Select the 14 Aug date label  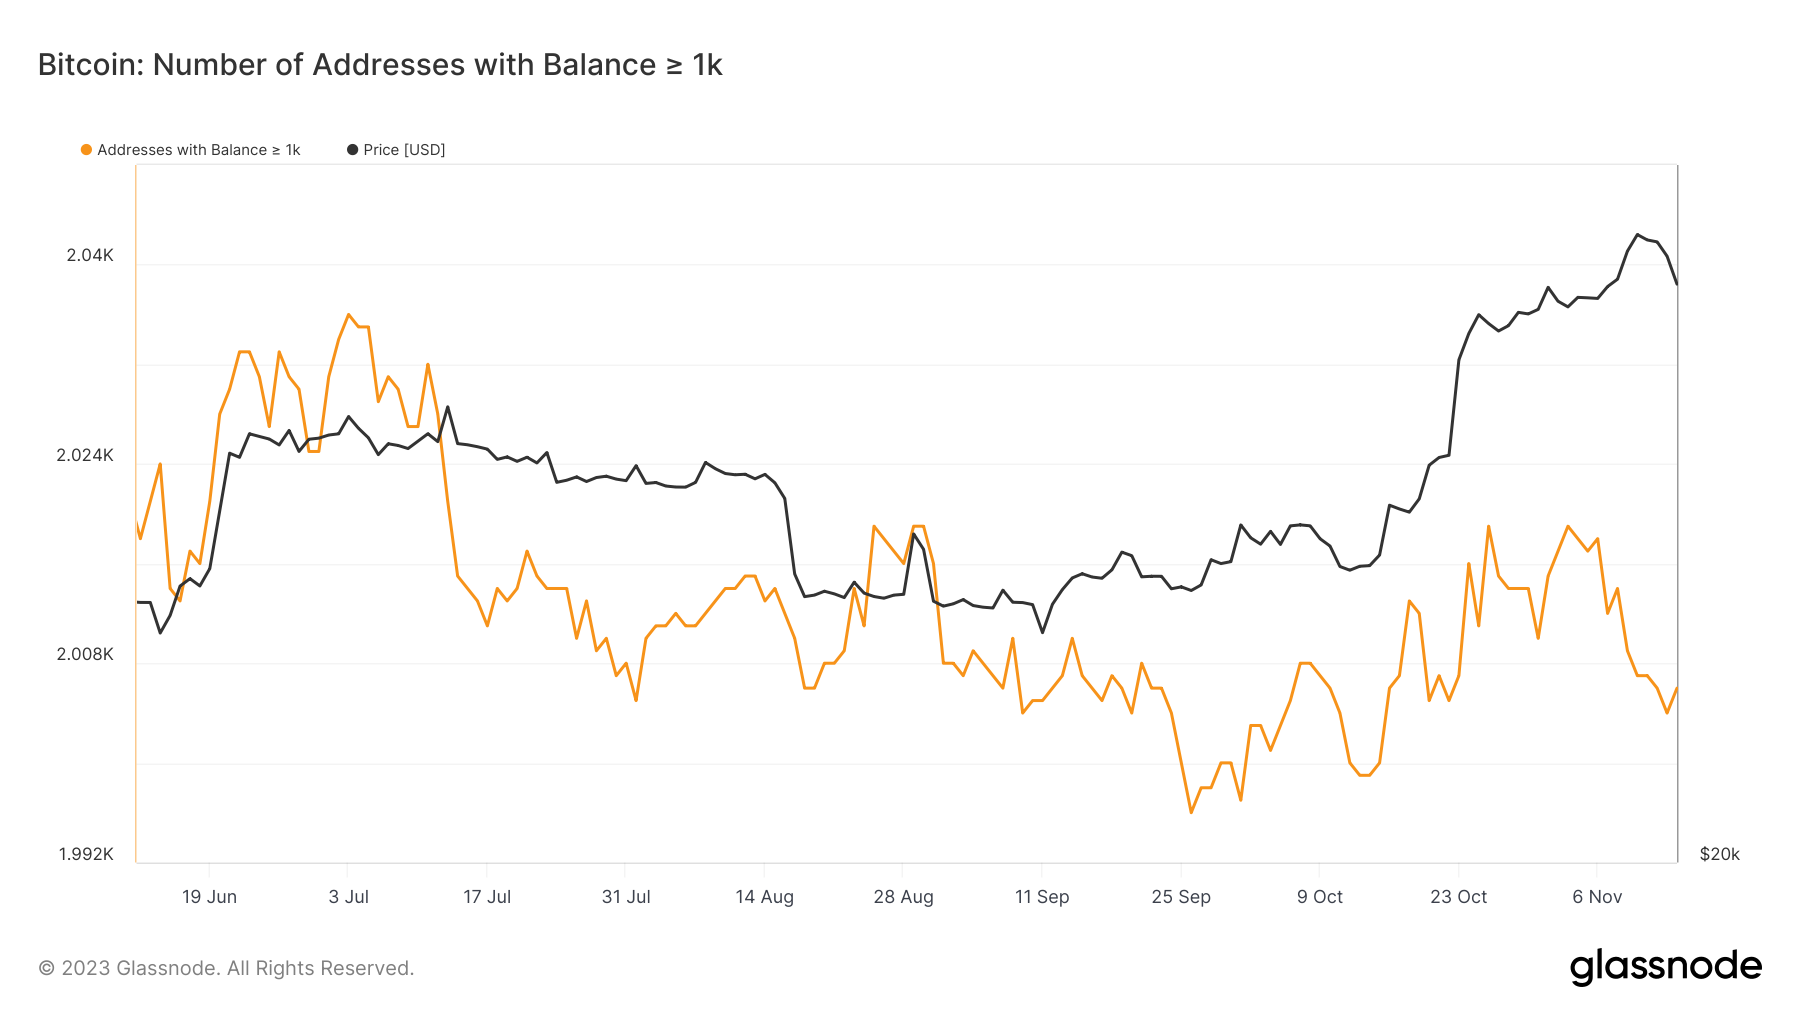tap(764, 897)
